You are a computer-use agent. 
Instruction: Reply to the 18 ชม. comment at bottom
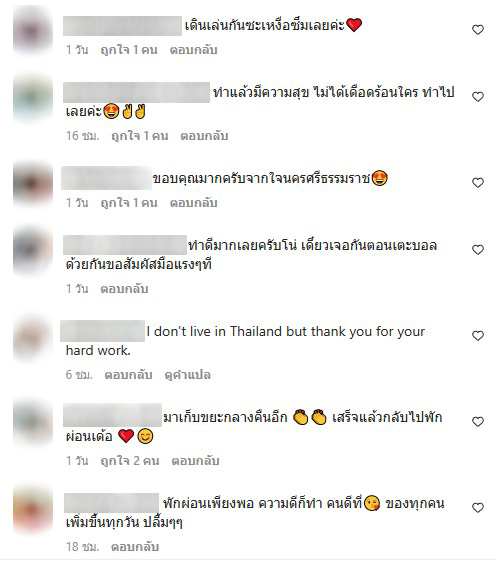(x=135, y=547)
